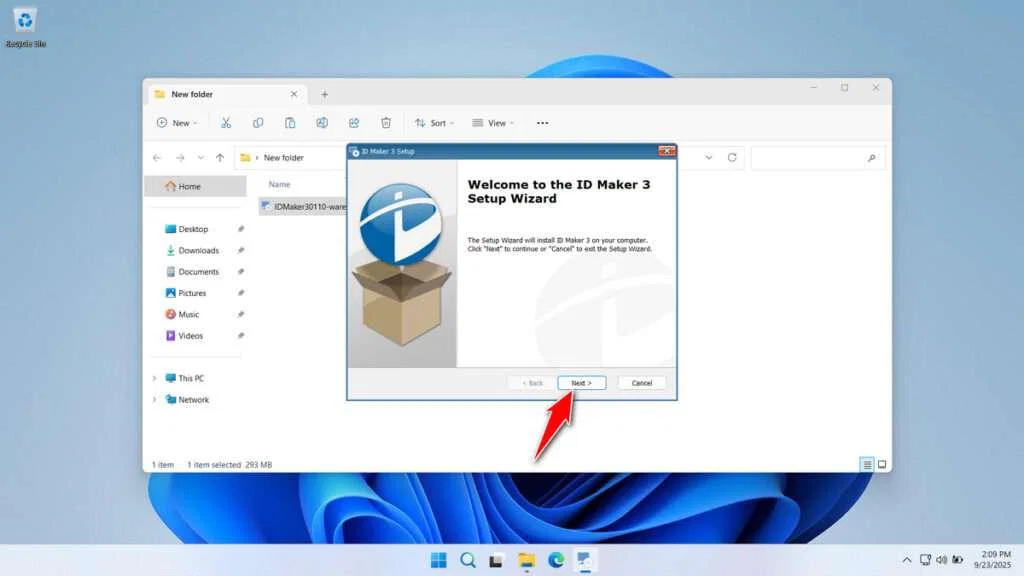This screenshot has height=576, width=1024.
Task: Delete the selected file using the trash icon
Action: [386, 122]
